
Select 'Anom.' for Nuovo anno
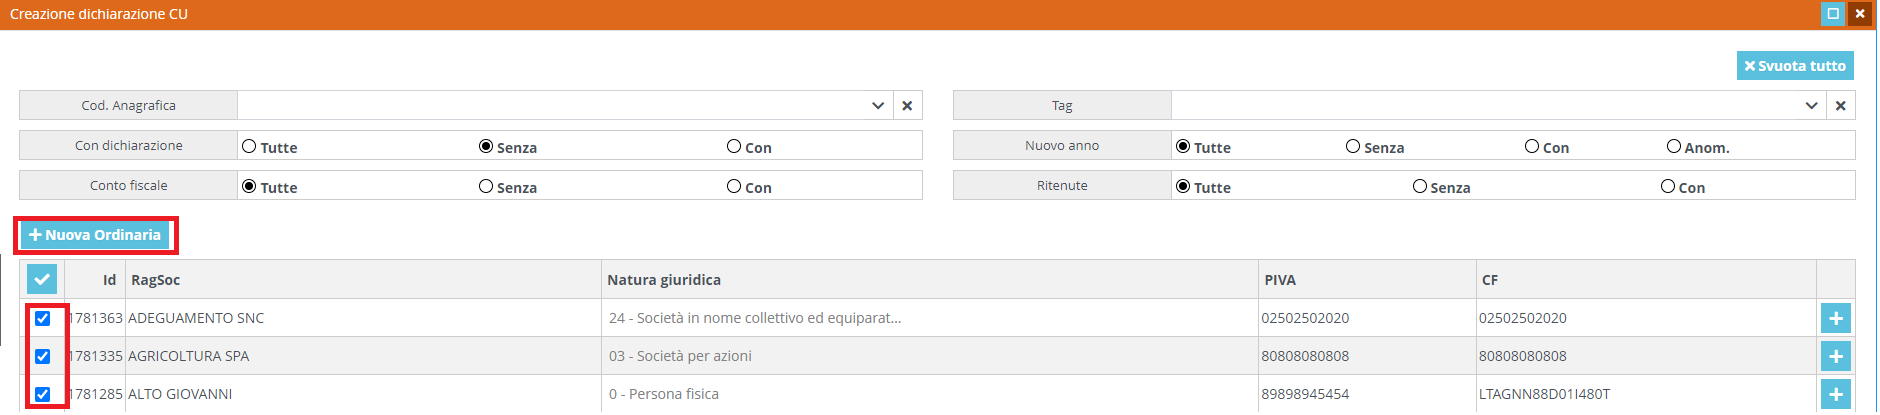(x=1673, y=146)
